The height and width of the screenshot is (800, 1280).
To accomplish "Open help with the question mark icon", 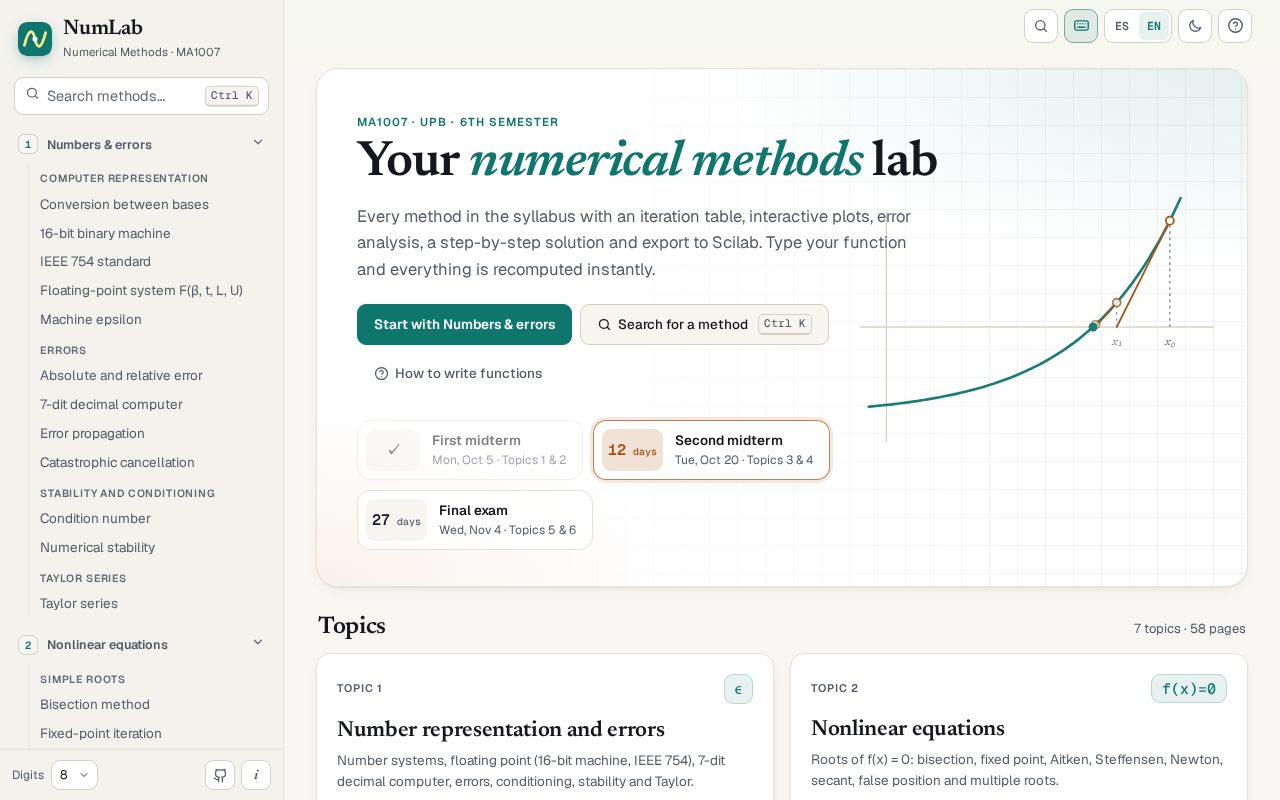I will [1235, 26].
